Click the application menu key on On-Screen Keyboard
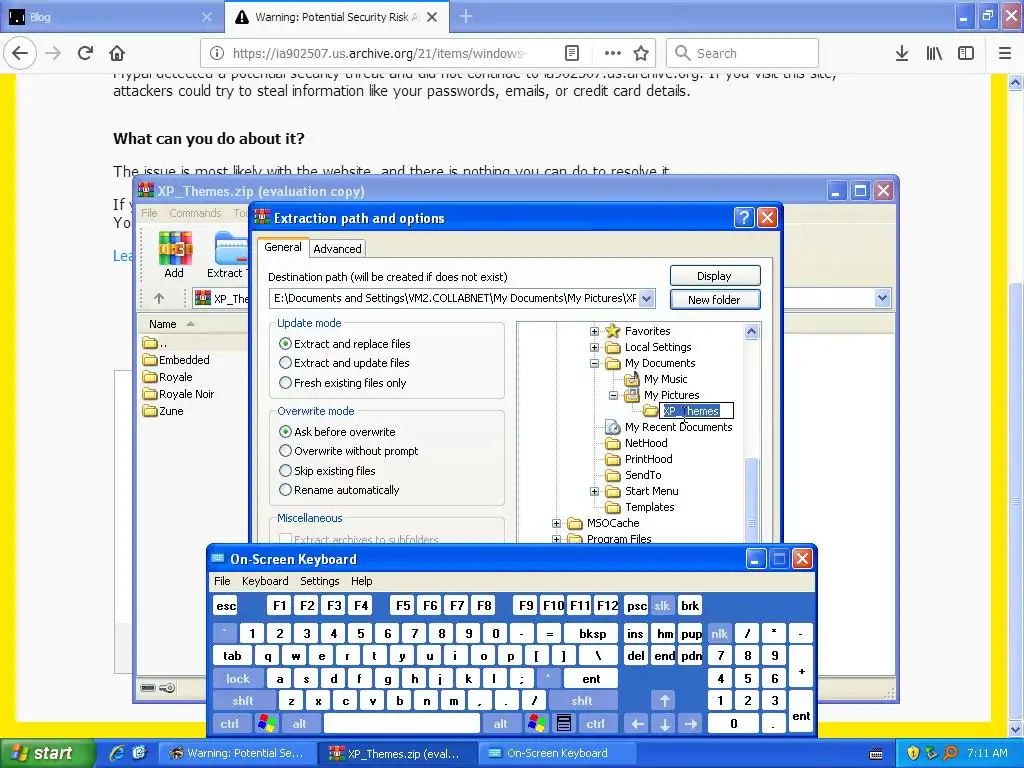 [x=564, y=723]
